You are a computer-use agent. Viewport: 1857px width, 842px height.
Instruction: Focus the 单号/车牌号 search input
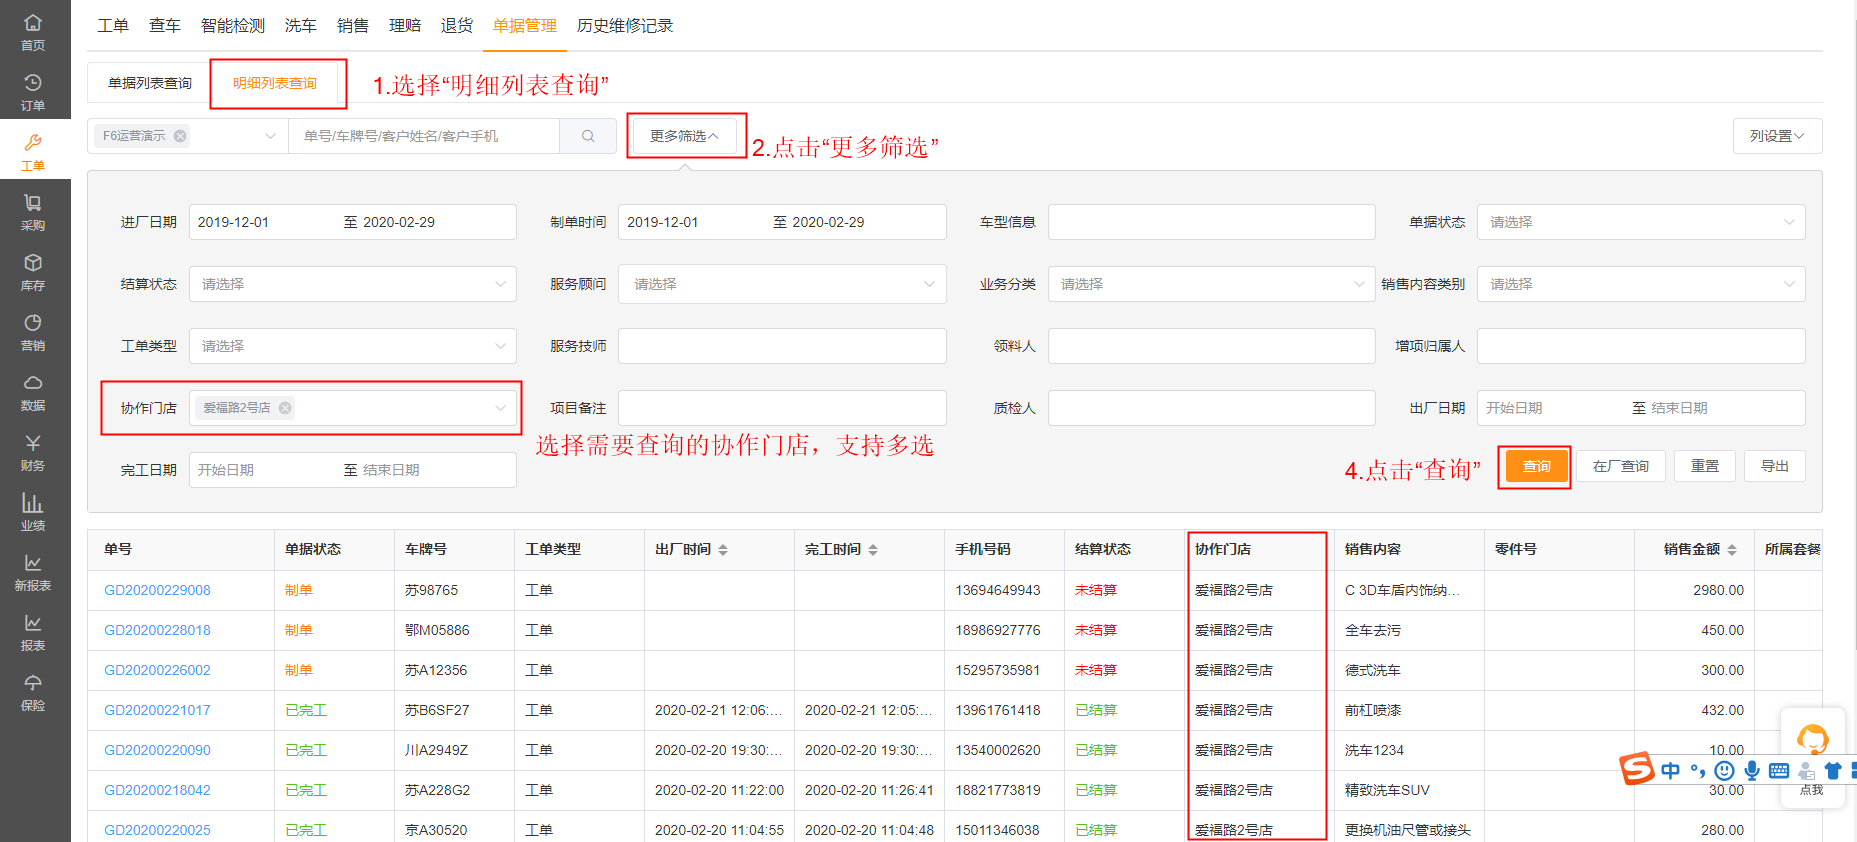(424, 136)
